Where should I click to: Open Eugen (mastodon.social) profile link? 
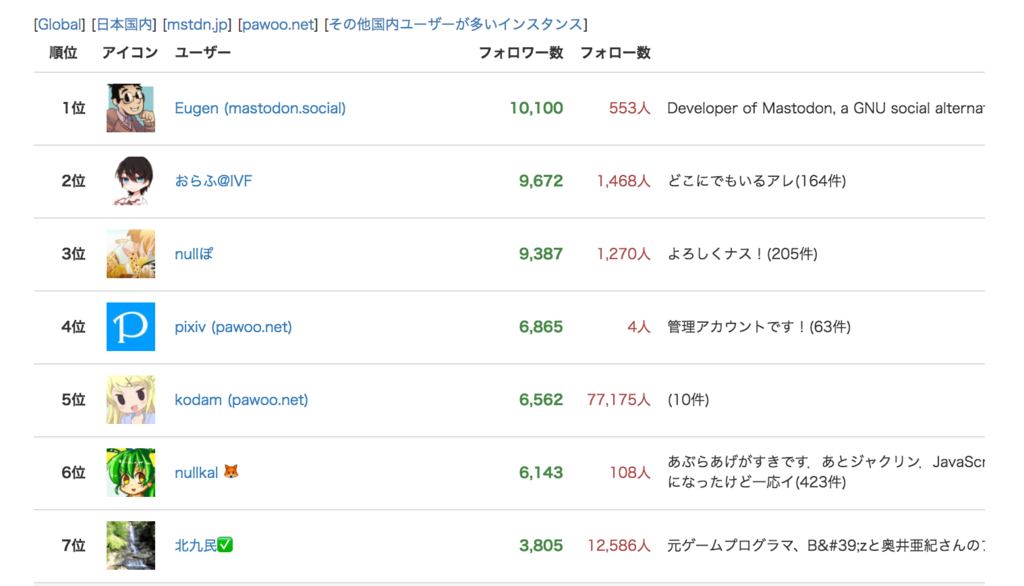[260, 108]
